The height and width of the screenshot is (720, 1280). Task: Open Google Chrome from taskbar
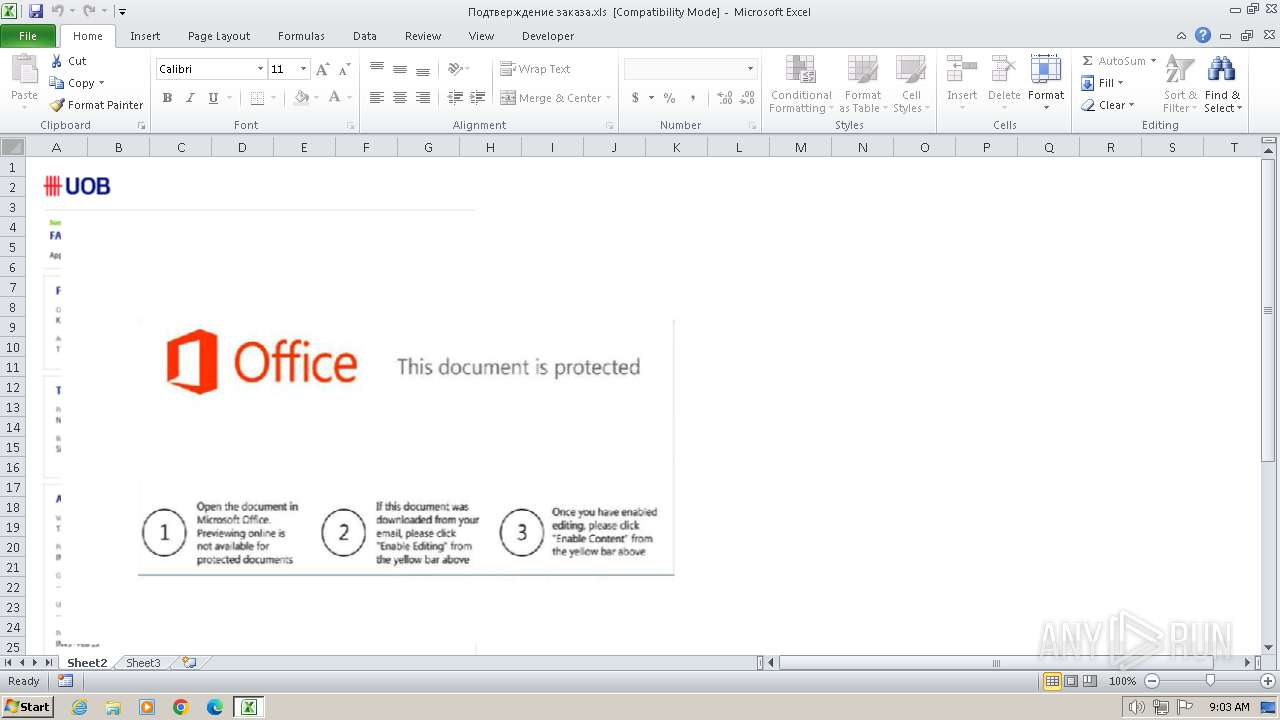pos(181,707)
